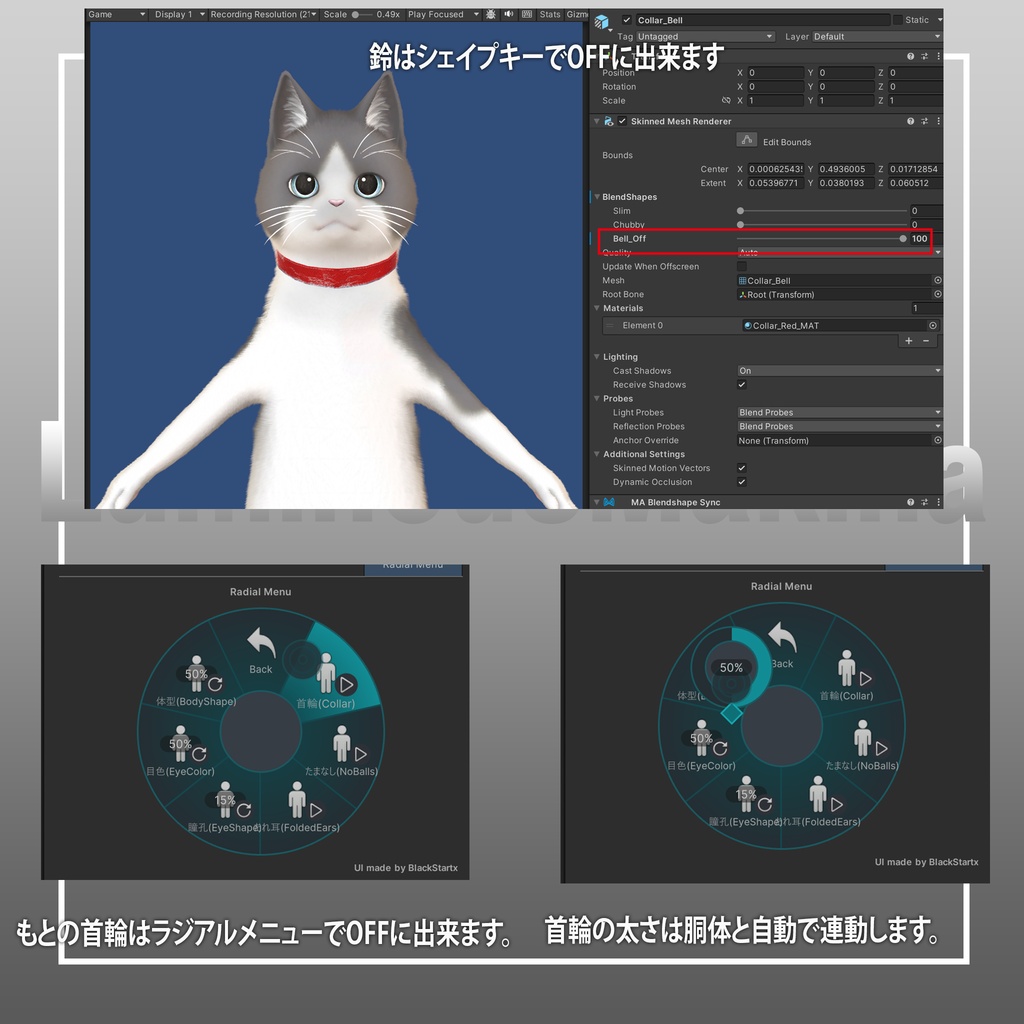Open the Cast Shadows On dropdown

(840, 370)
